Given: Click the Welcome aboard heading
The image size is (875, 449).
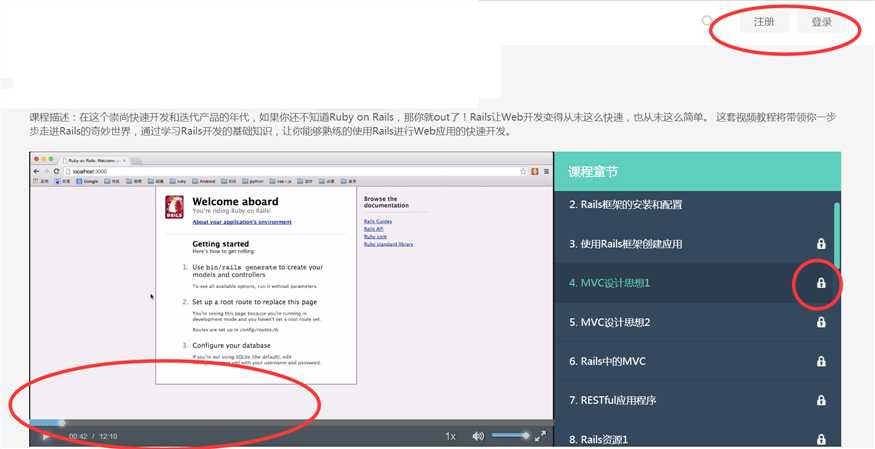Looking at the screenshot, I should click(235, 201).
